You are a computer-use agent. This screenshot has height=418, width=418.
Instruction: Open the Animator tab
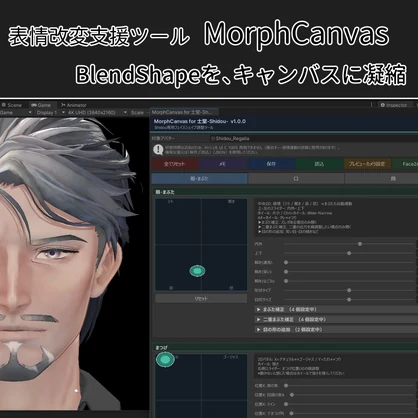74,105
